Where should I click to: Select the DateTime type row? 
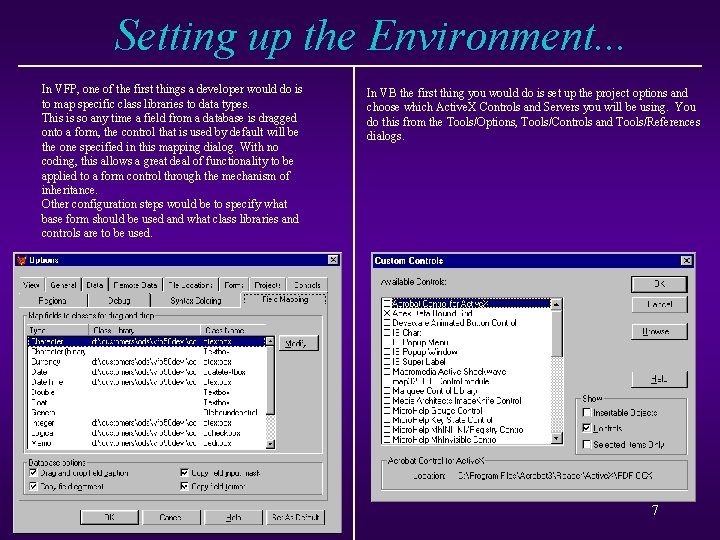pyautogui.click(x=146, y=382)
